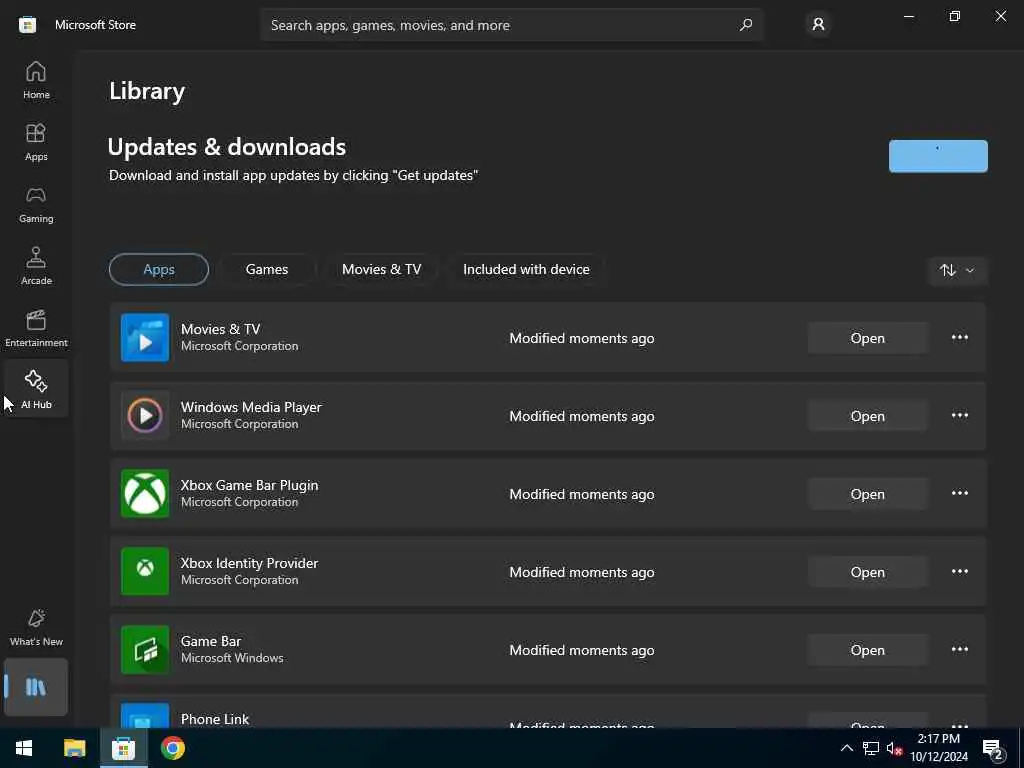Click the Movies & TV app icon
The width and height of the screenshot is (1024, 768).
[145, 338]
